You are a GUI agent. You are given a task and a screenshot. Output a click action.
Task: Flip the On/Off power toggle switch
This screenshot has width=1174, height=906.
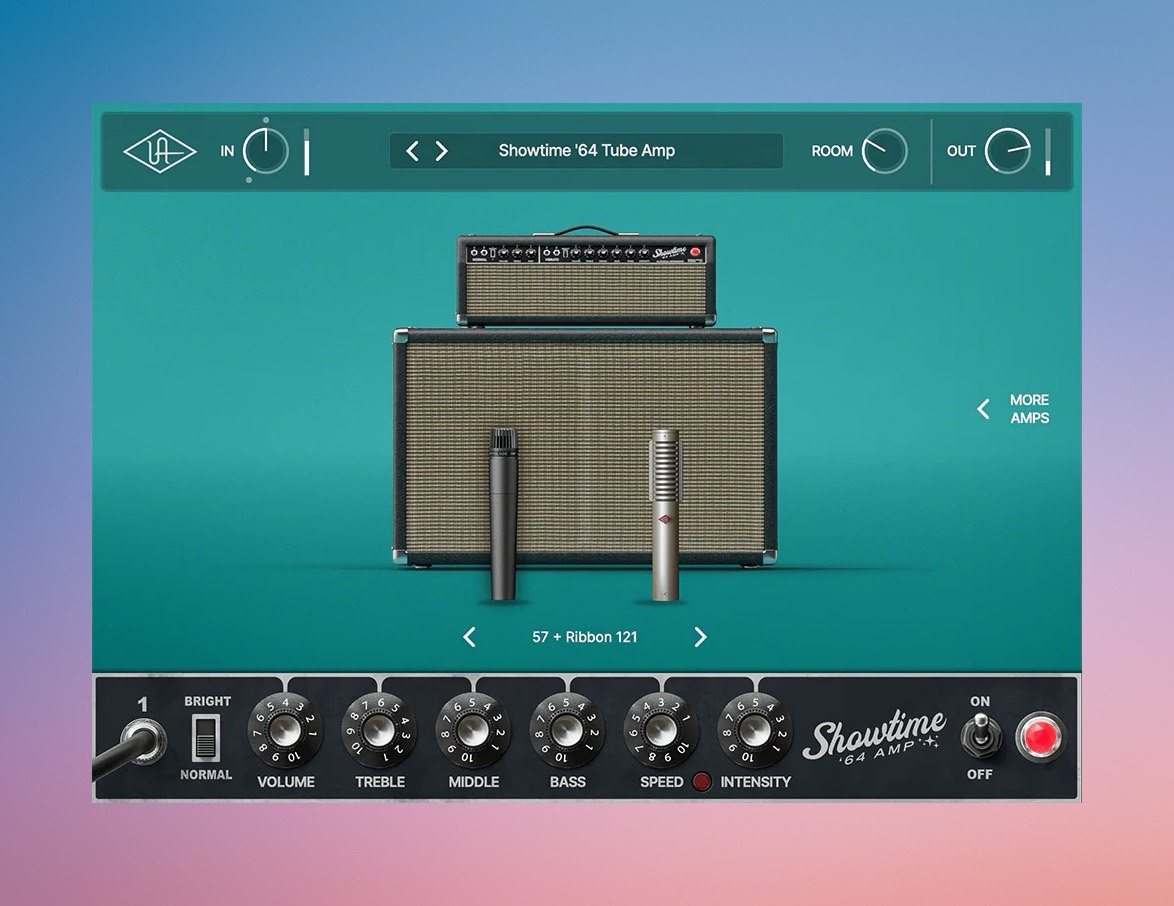[979, 739]
